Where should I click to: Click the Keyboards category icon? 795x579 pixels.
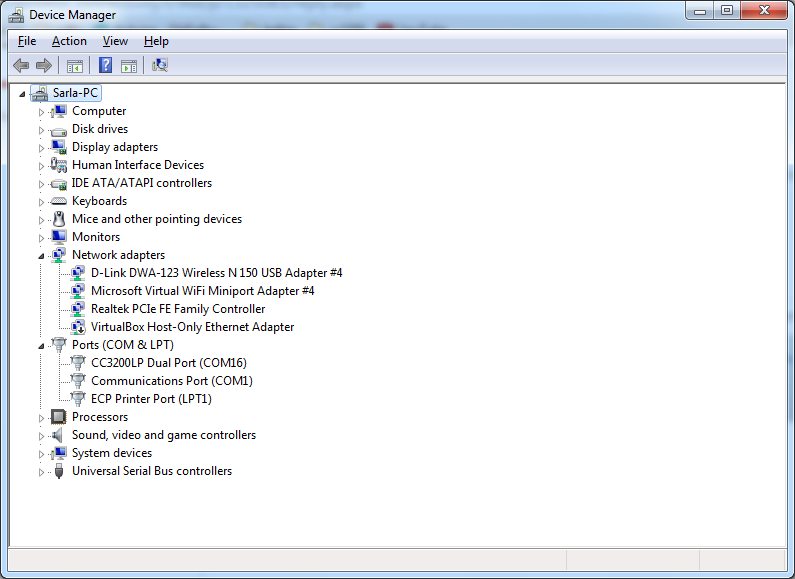[59, 201]
